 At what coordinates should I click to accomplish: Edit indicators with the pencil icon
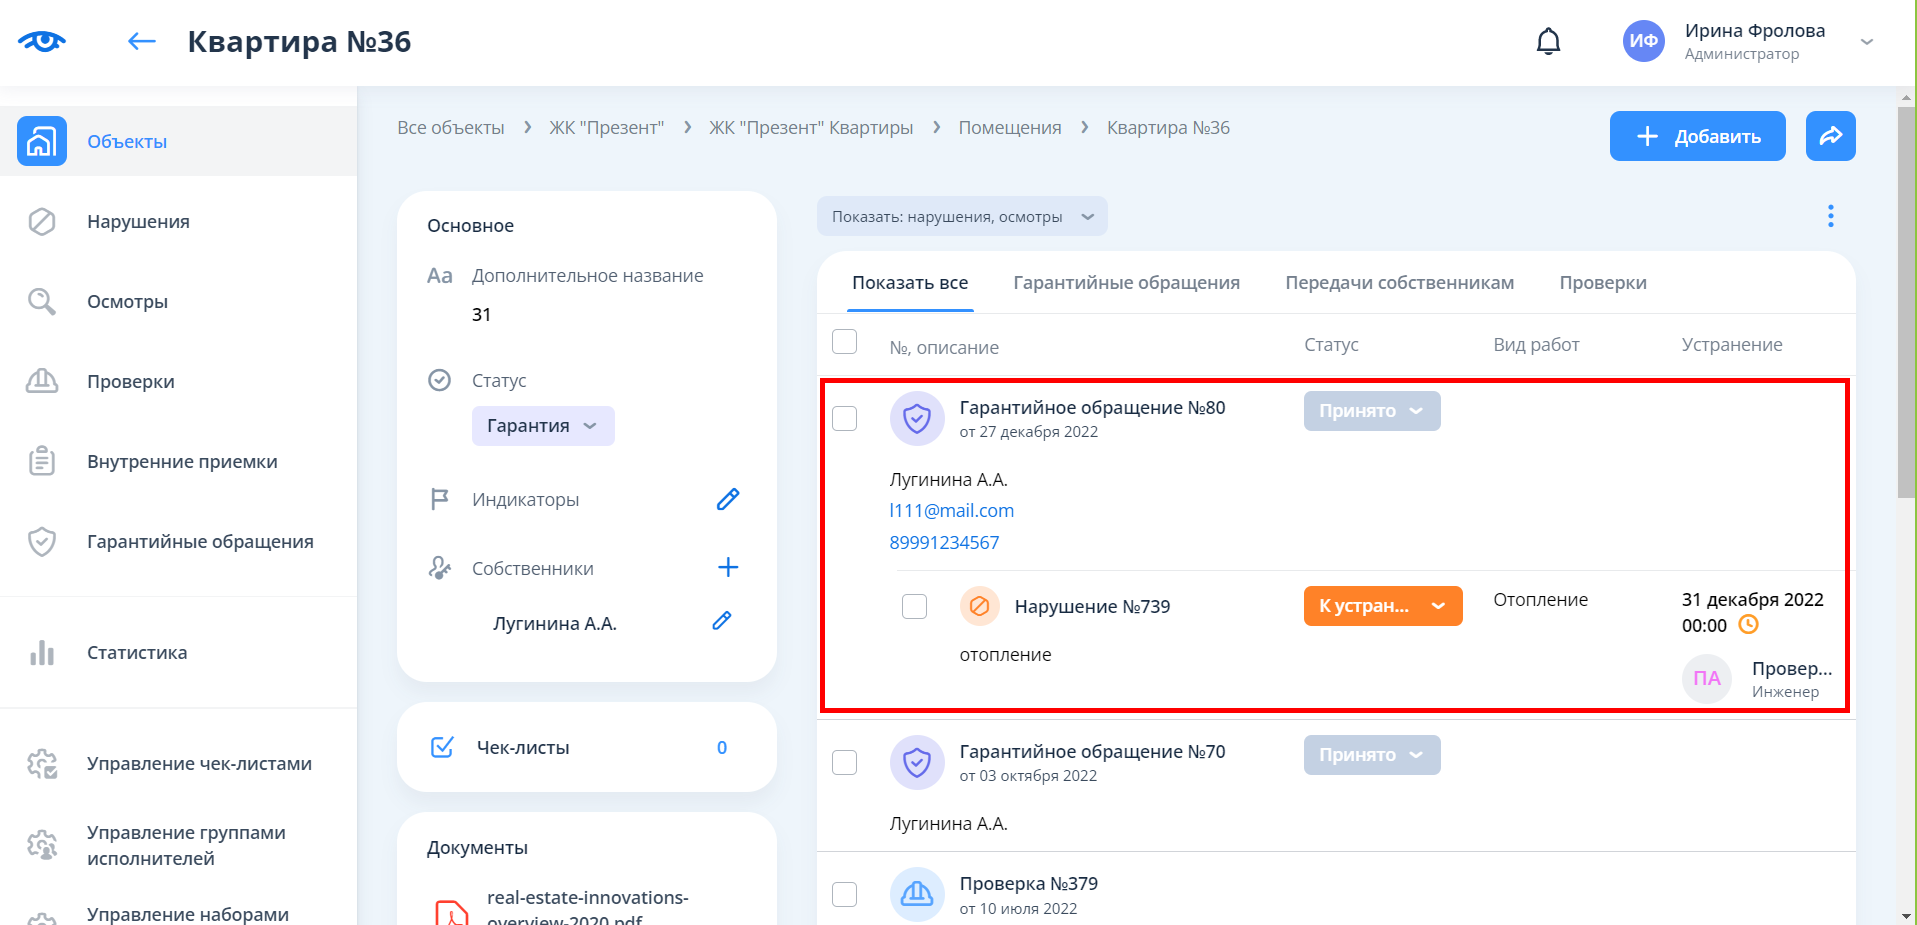pyautogui.click(x=728, y=499)
